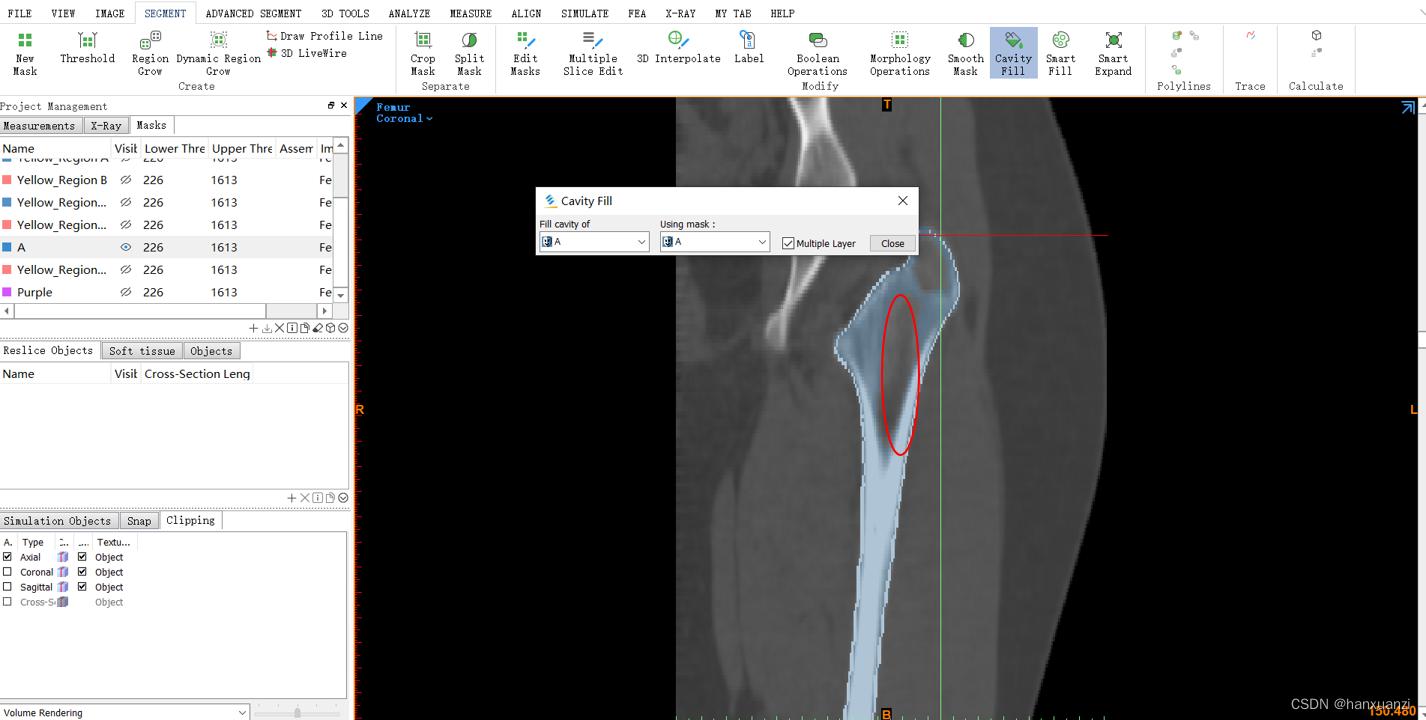Click the Calculate 3D cube icon
1426x720 pixels.
1316,35
